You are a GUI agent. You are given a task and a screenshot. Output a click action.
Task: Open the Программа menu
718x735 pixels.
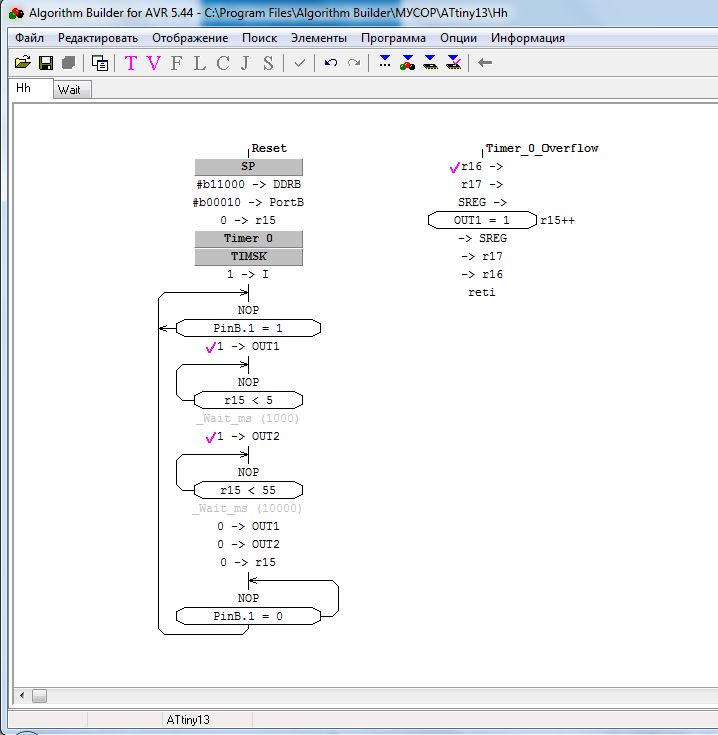393,38
